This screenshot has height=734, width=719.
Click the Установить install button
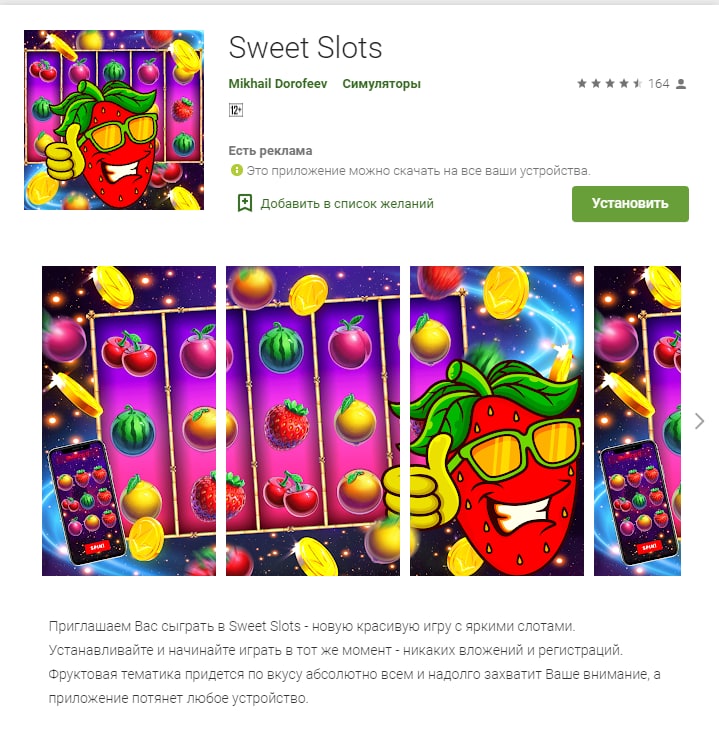pos(630,204)
